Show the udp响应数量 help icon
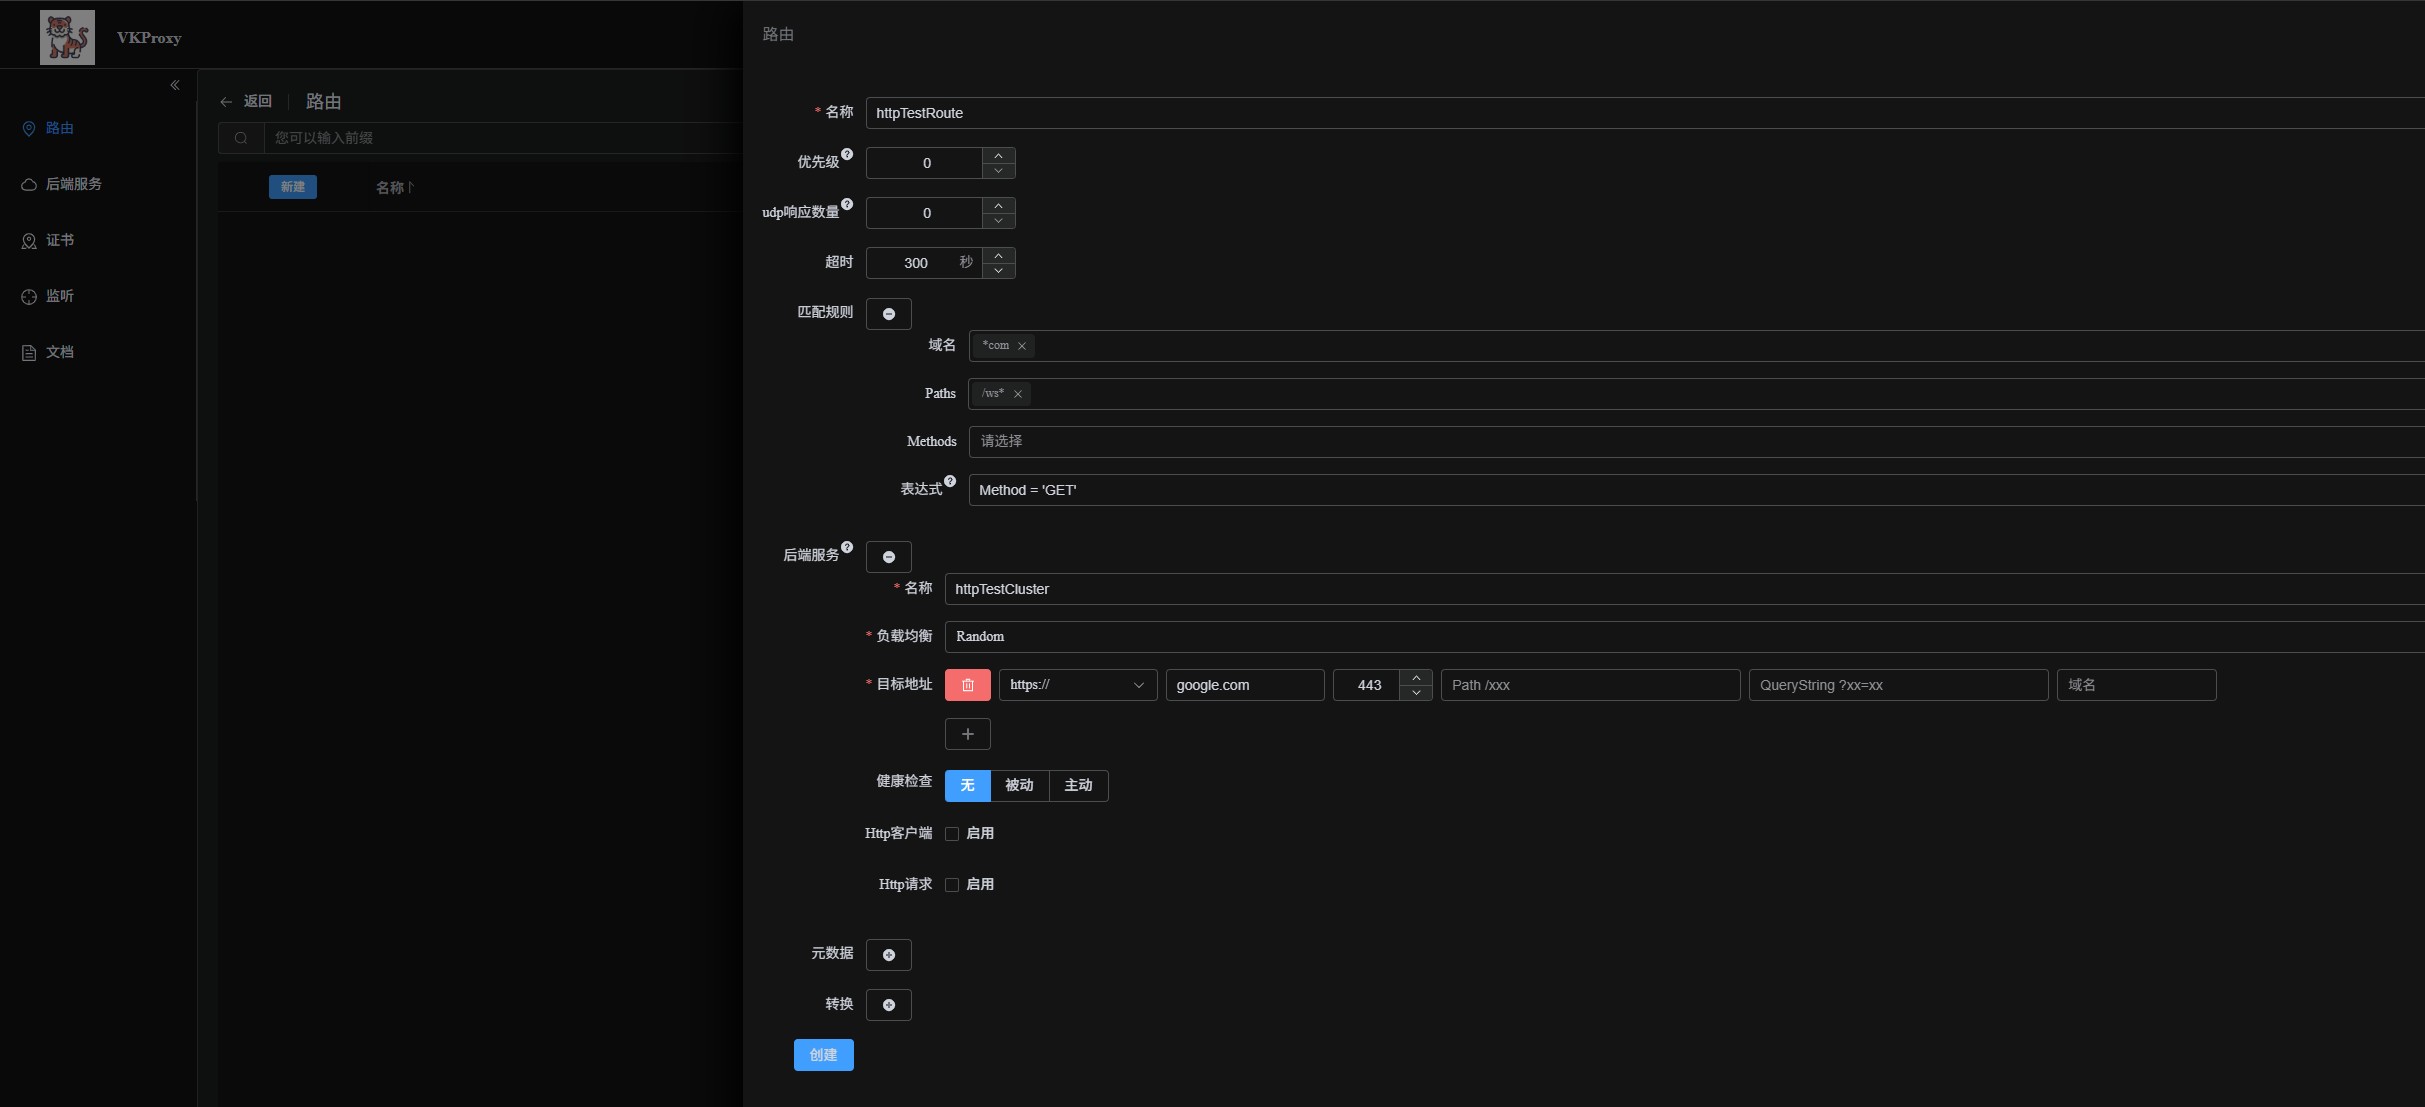 pyautogui.click(x=847, y=204)
